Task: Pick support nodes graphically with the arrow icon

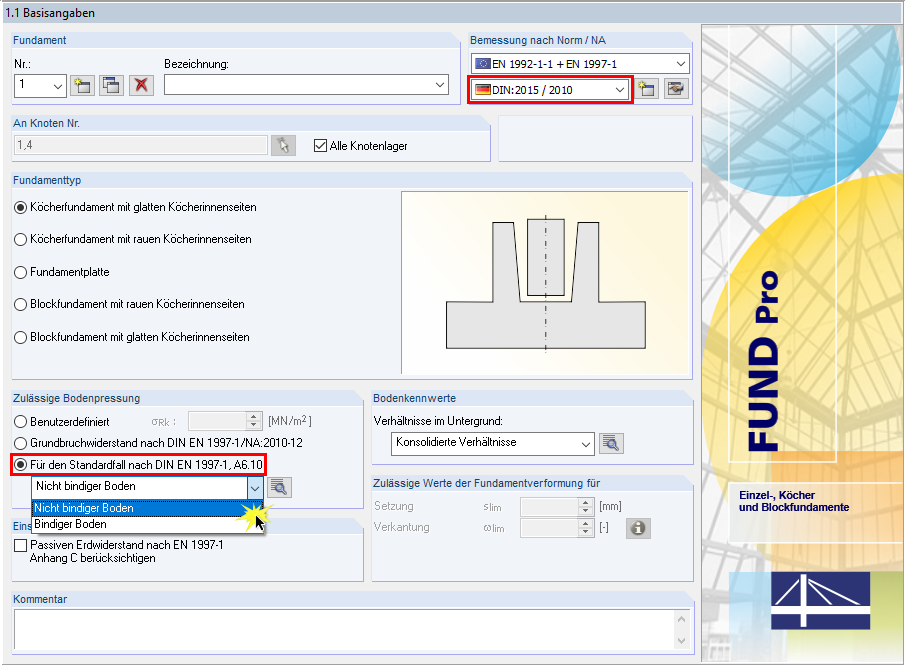Action: pos(283,145)
